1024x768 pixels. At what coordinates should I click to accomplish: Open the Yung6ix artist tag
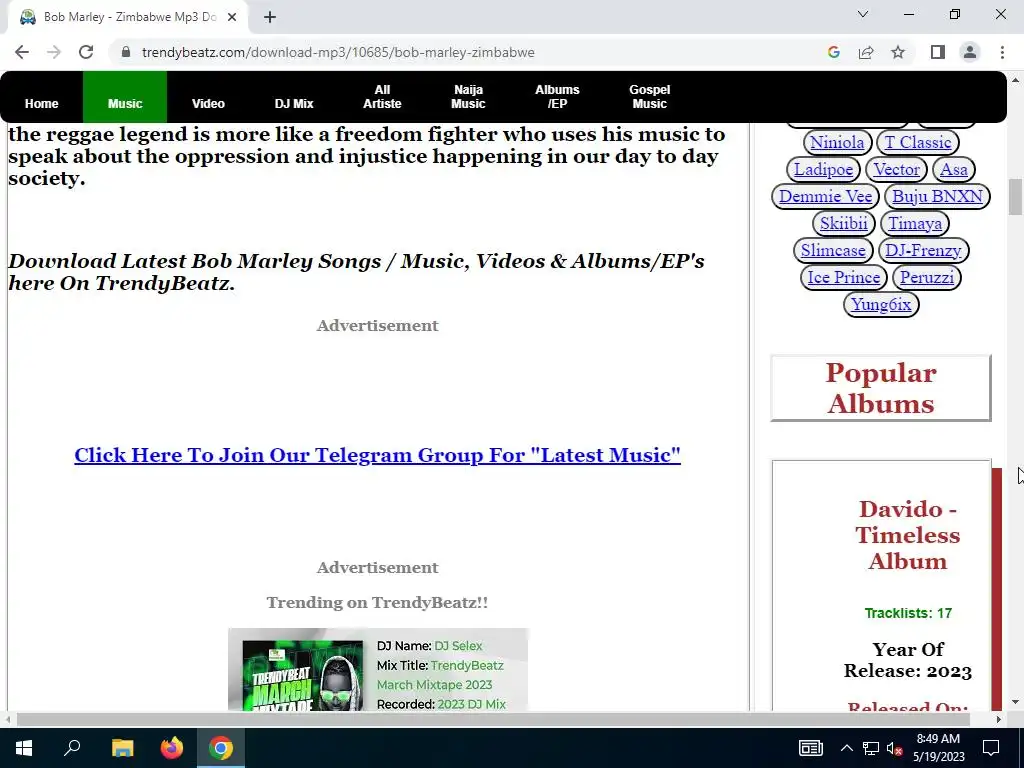click(881, 304)
